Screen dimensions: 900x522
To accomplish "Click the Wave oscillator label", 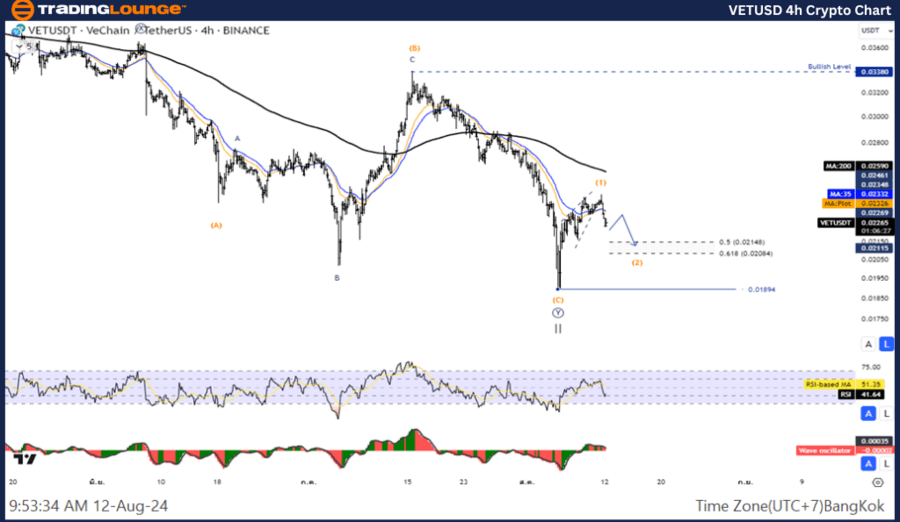I will 824,450.
